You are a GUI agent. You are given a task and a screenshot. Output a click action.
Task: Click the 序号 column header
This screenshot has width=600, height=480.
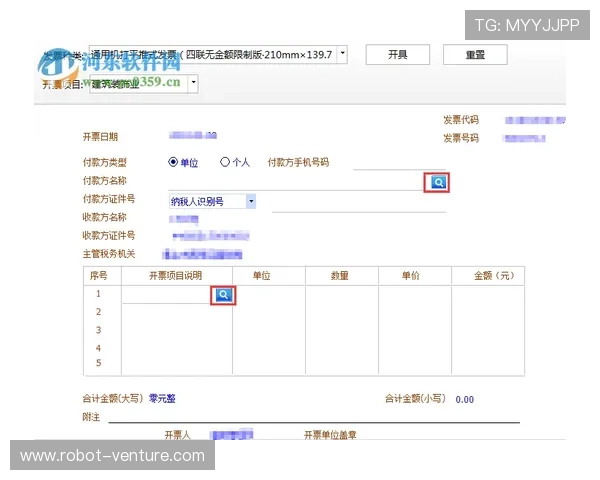[99, 276]
